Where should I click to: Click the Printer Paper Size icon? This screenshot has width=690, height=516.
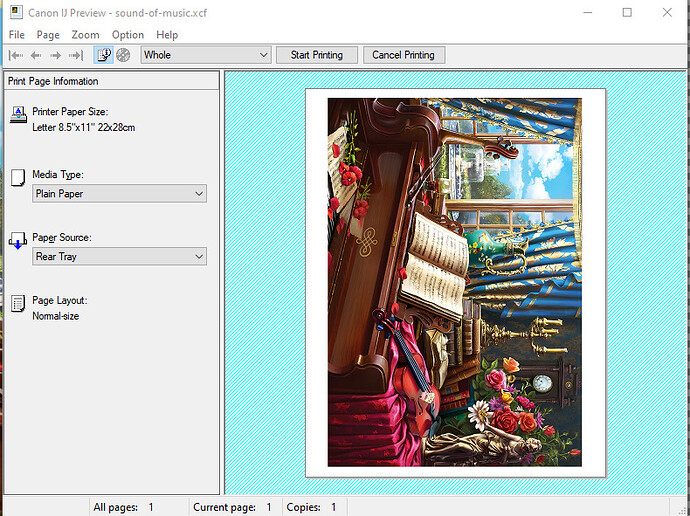point(17,114)
